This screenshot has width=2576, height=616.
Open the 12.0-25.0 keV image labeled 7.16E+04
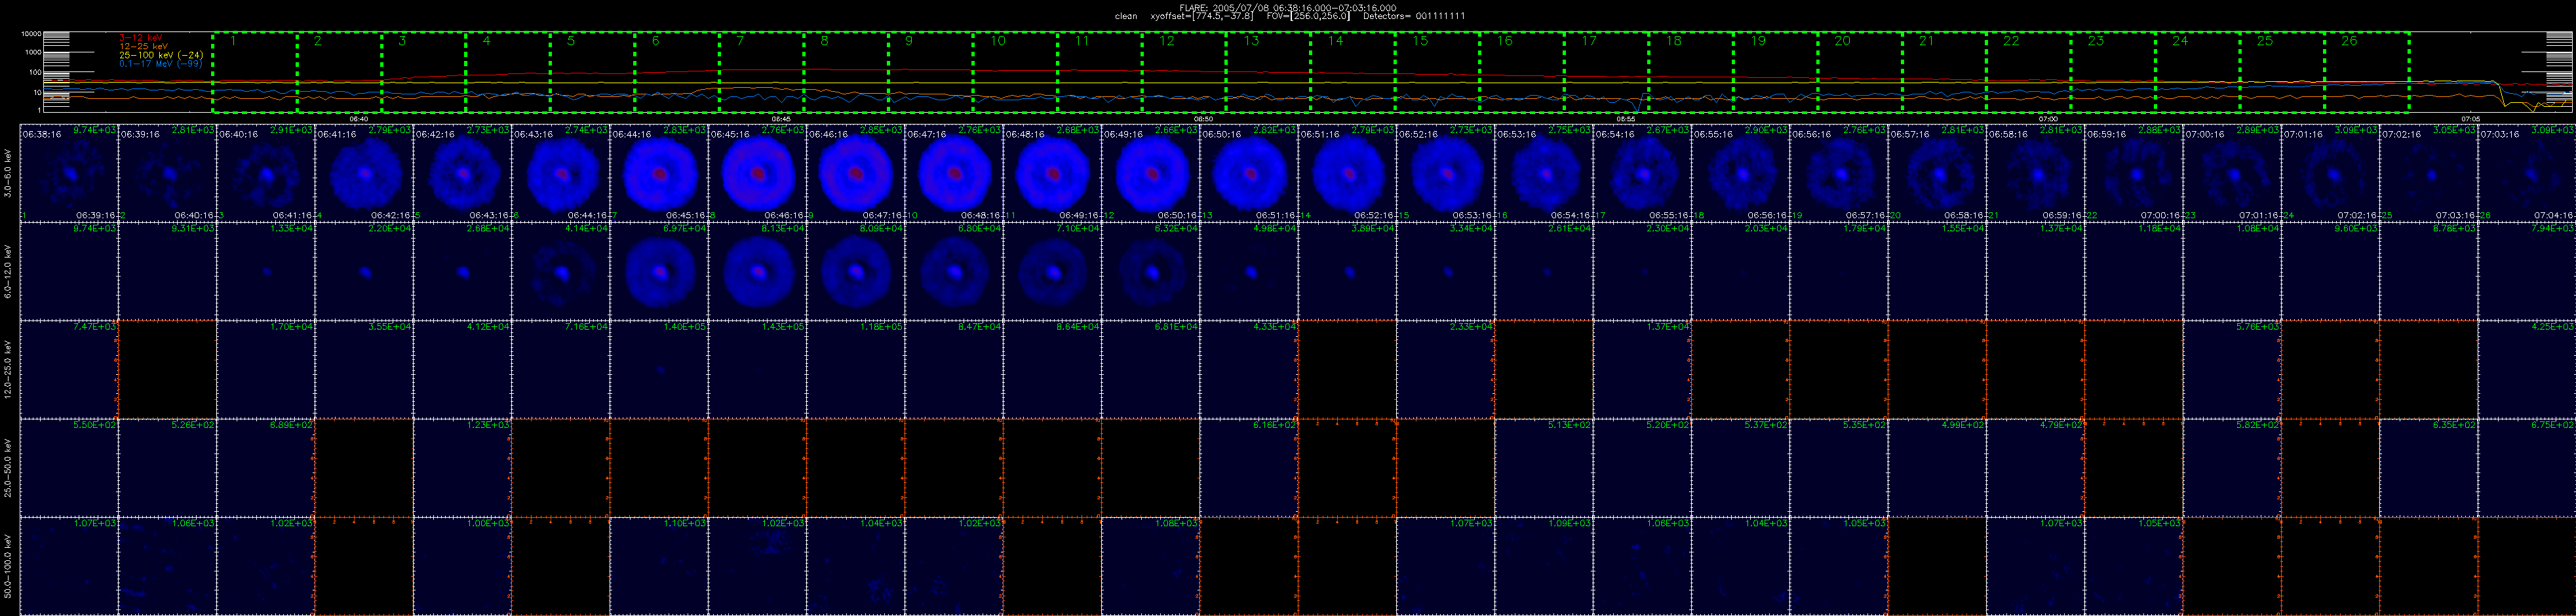561,369
